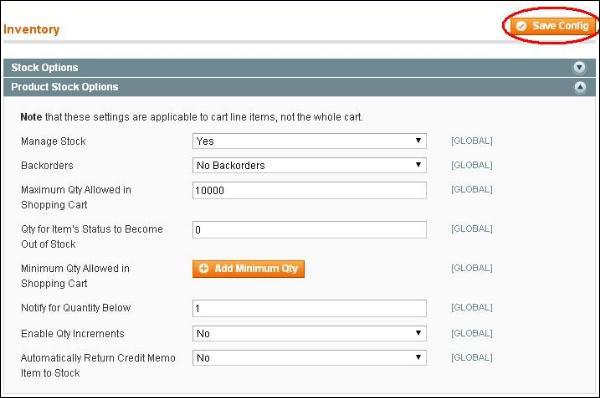
Task: Expand the Stock Options section arrow icon
Action: [579, 67]
